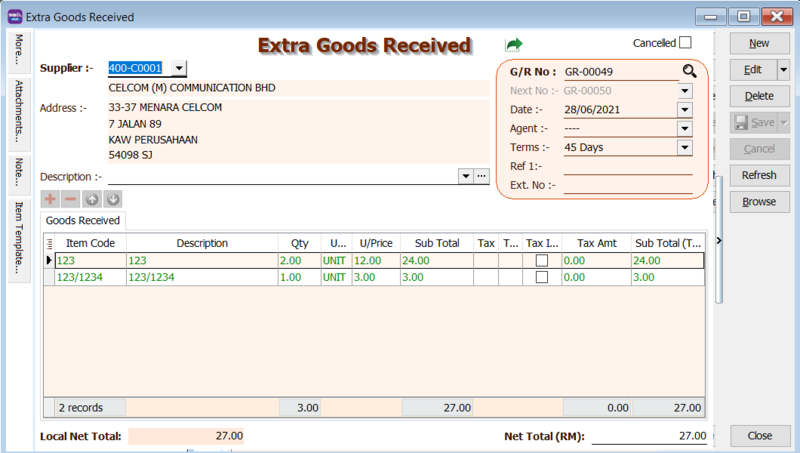
Task: Open the grid column chooser icon
Action: 50,243
